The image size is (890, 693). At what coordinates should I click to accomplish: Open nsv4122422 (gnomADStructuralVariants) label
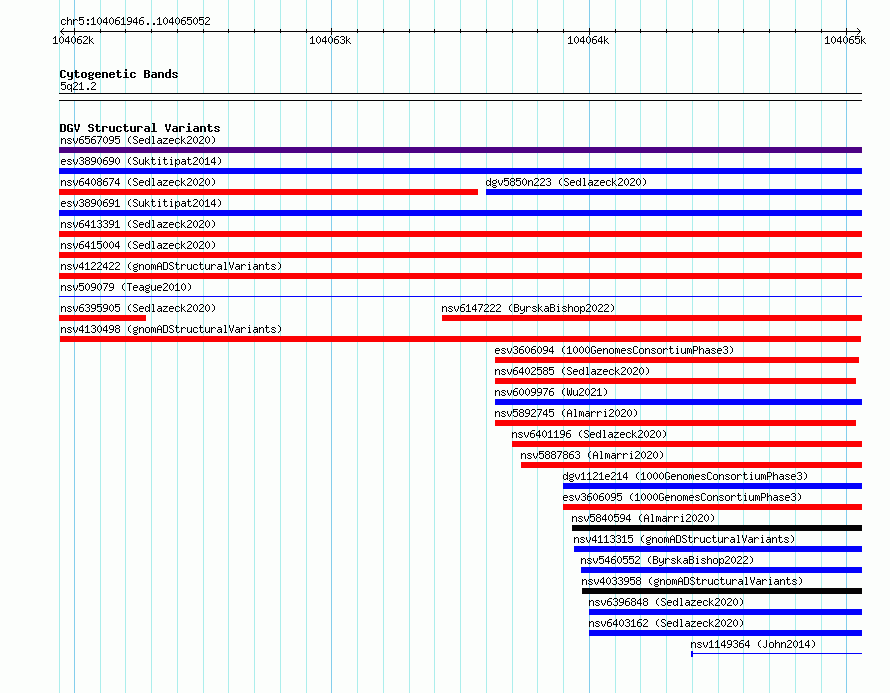[x=171, y=266]
